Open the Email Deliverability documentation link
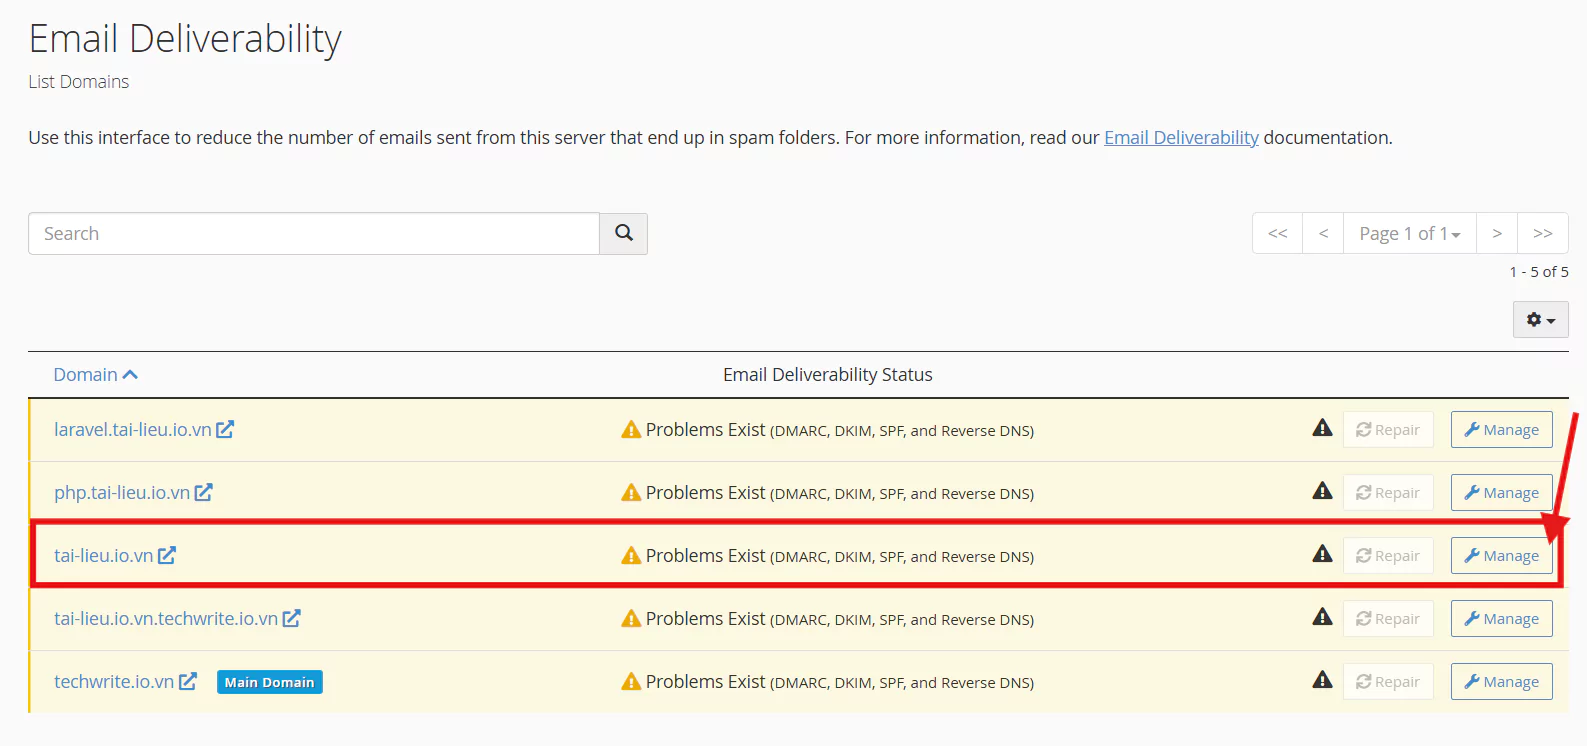This screenshot has height=746, width=1587. pos(1181,137)
